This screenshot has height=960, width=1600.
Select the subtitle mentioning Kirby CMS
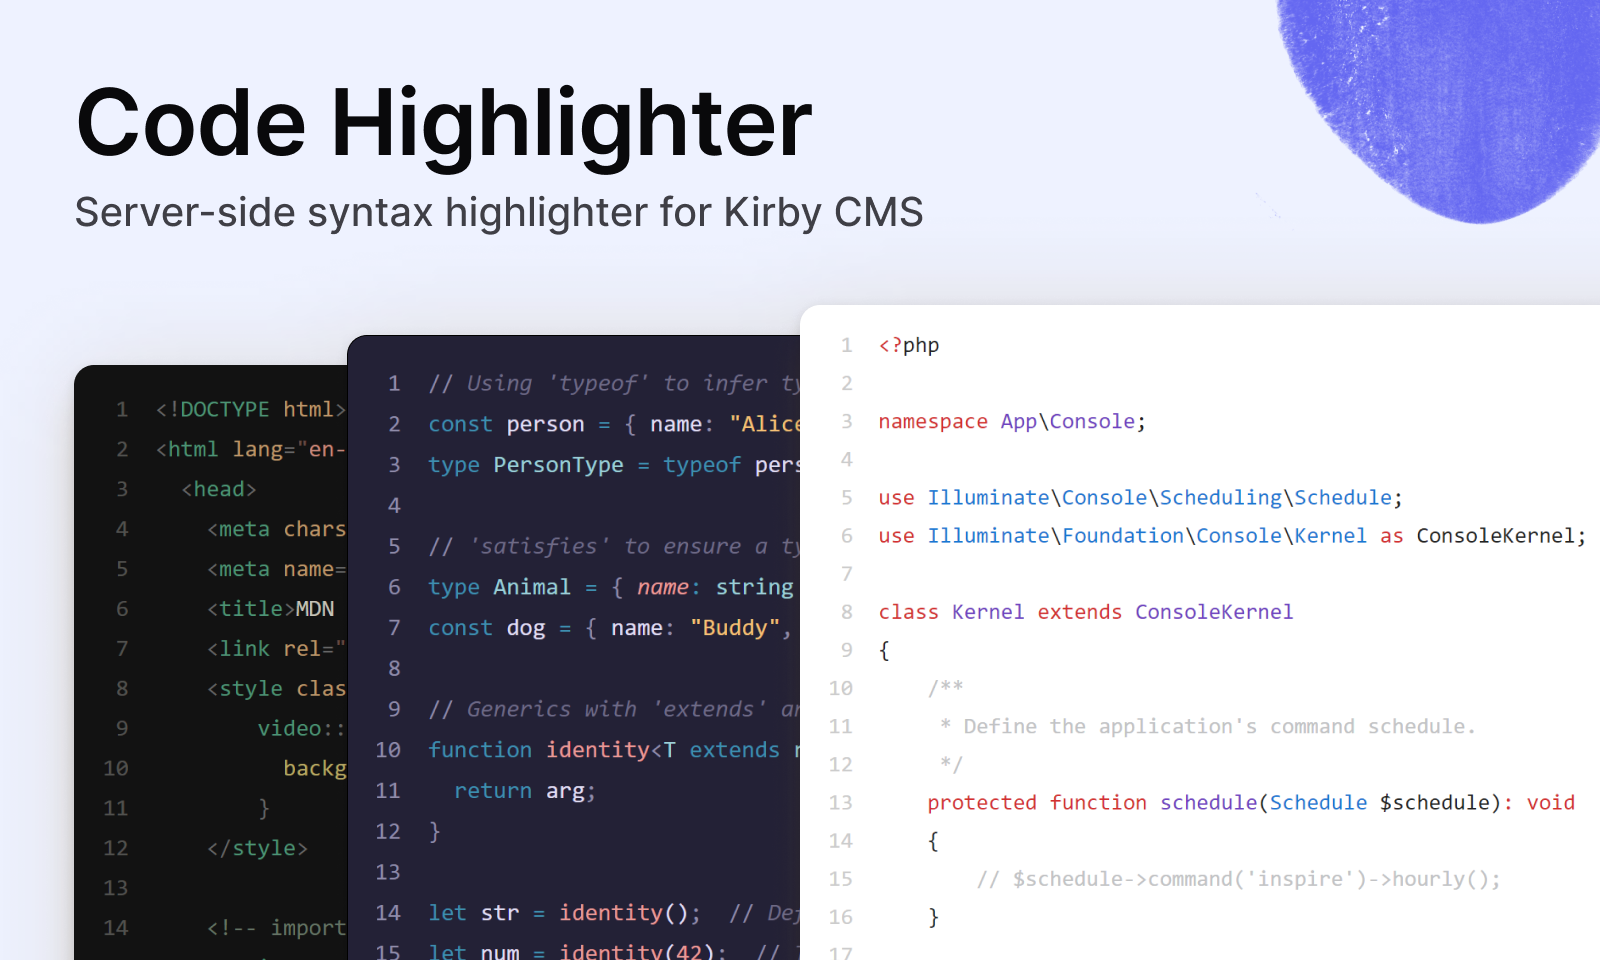(x=499, y=212)
